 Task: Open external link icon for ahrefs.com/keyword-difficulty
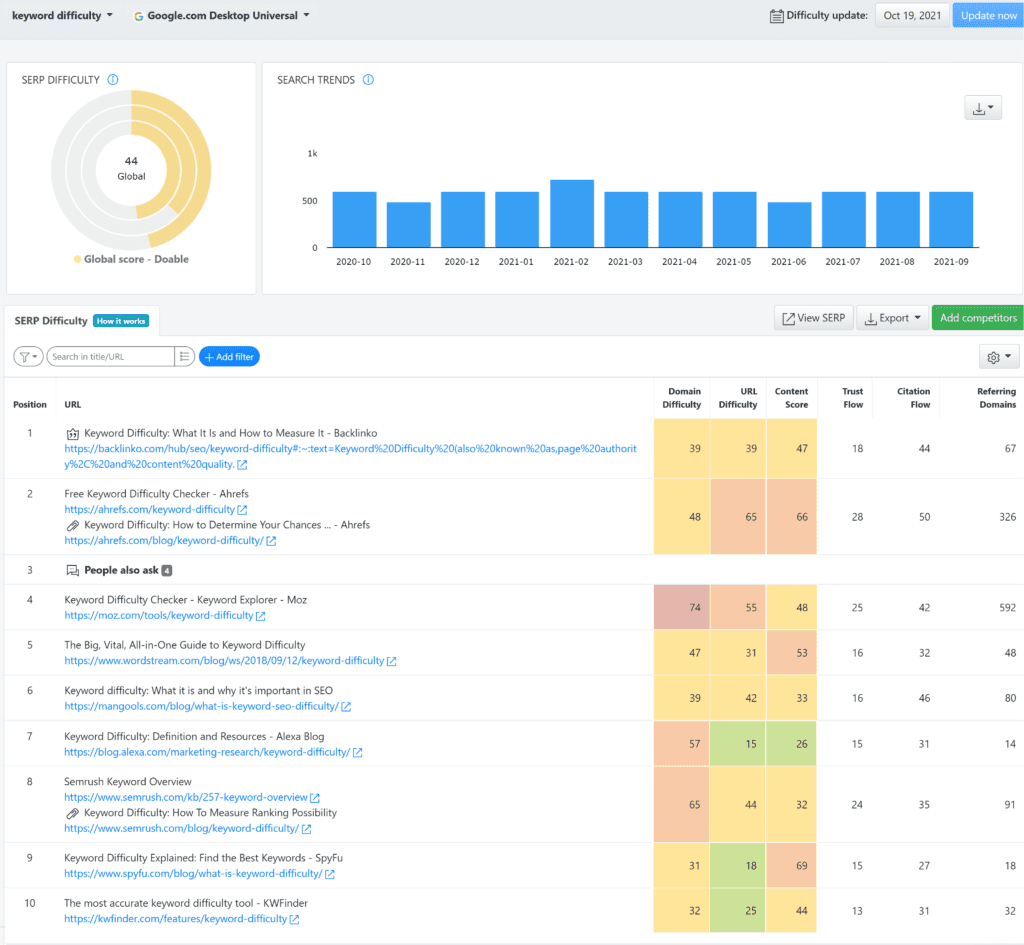(x=242, y=510)
